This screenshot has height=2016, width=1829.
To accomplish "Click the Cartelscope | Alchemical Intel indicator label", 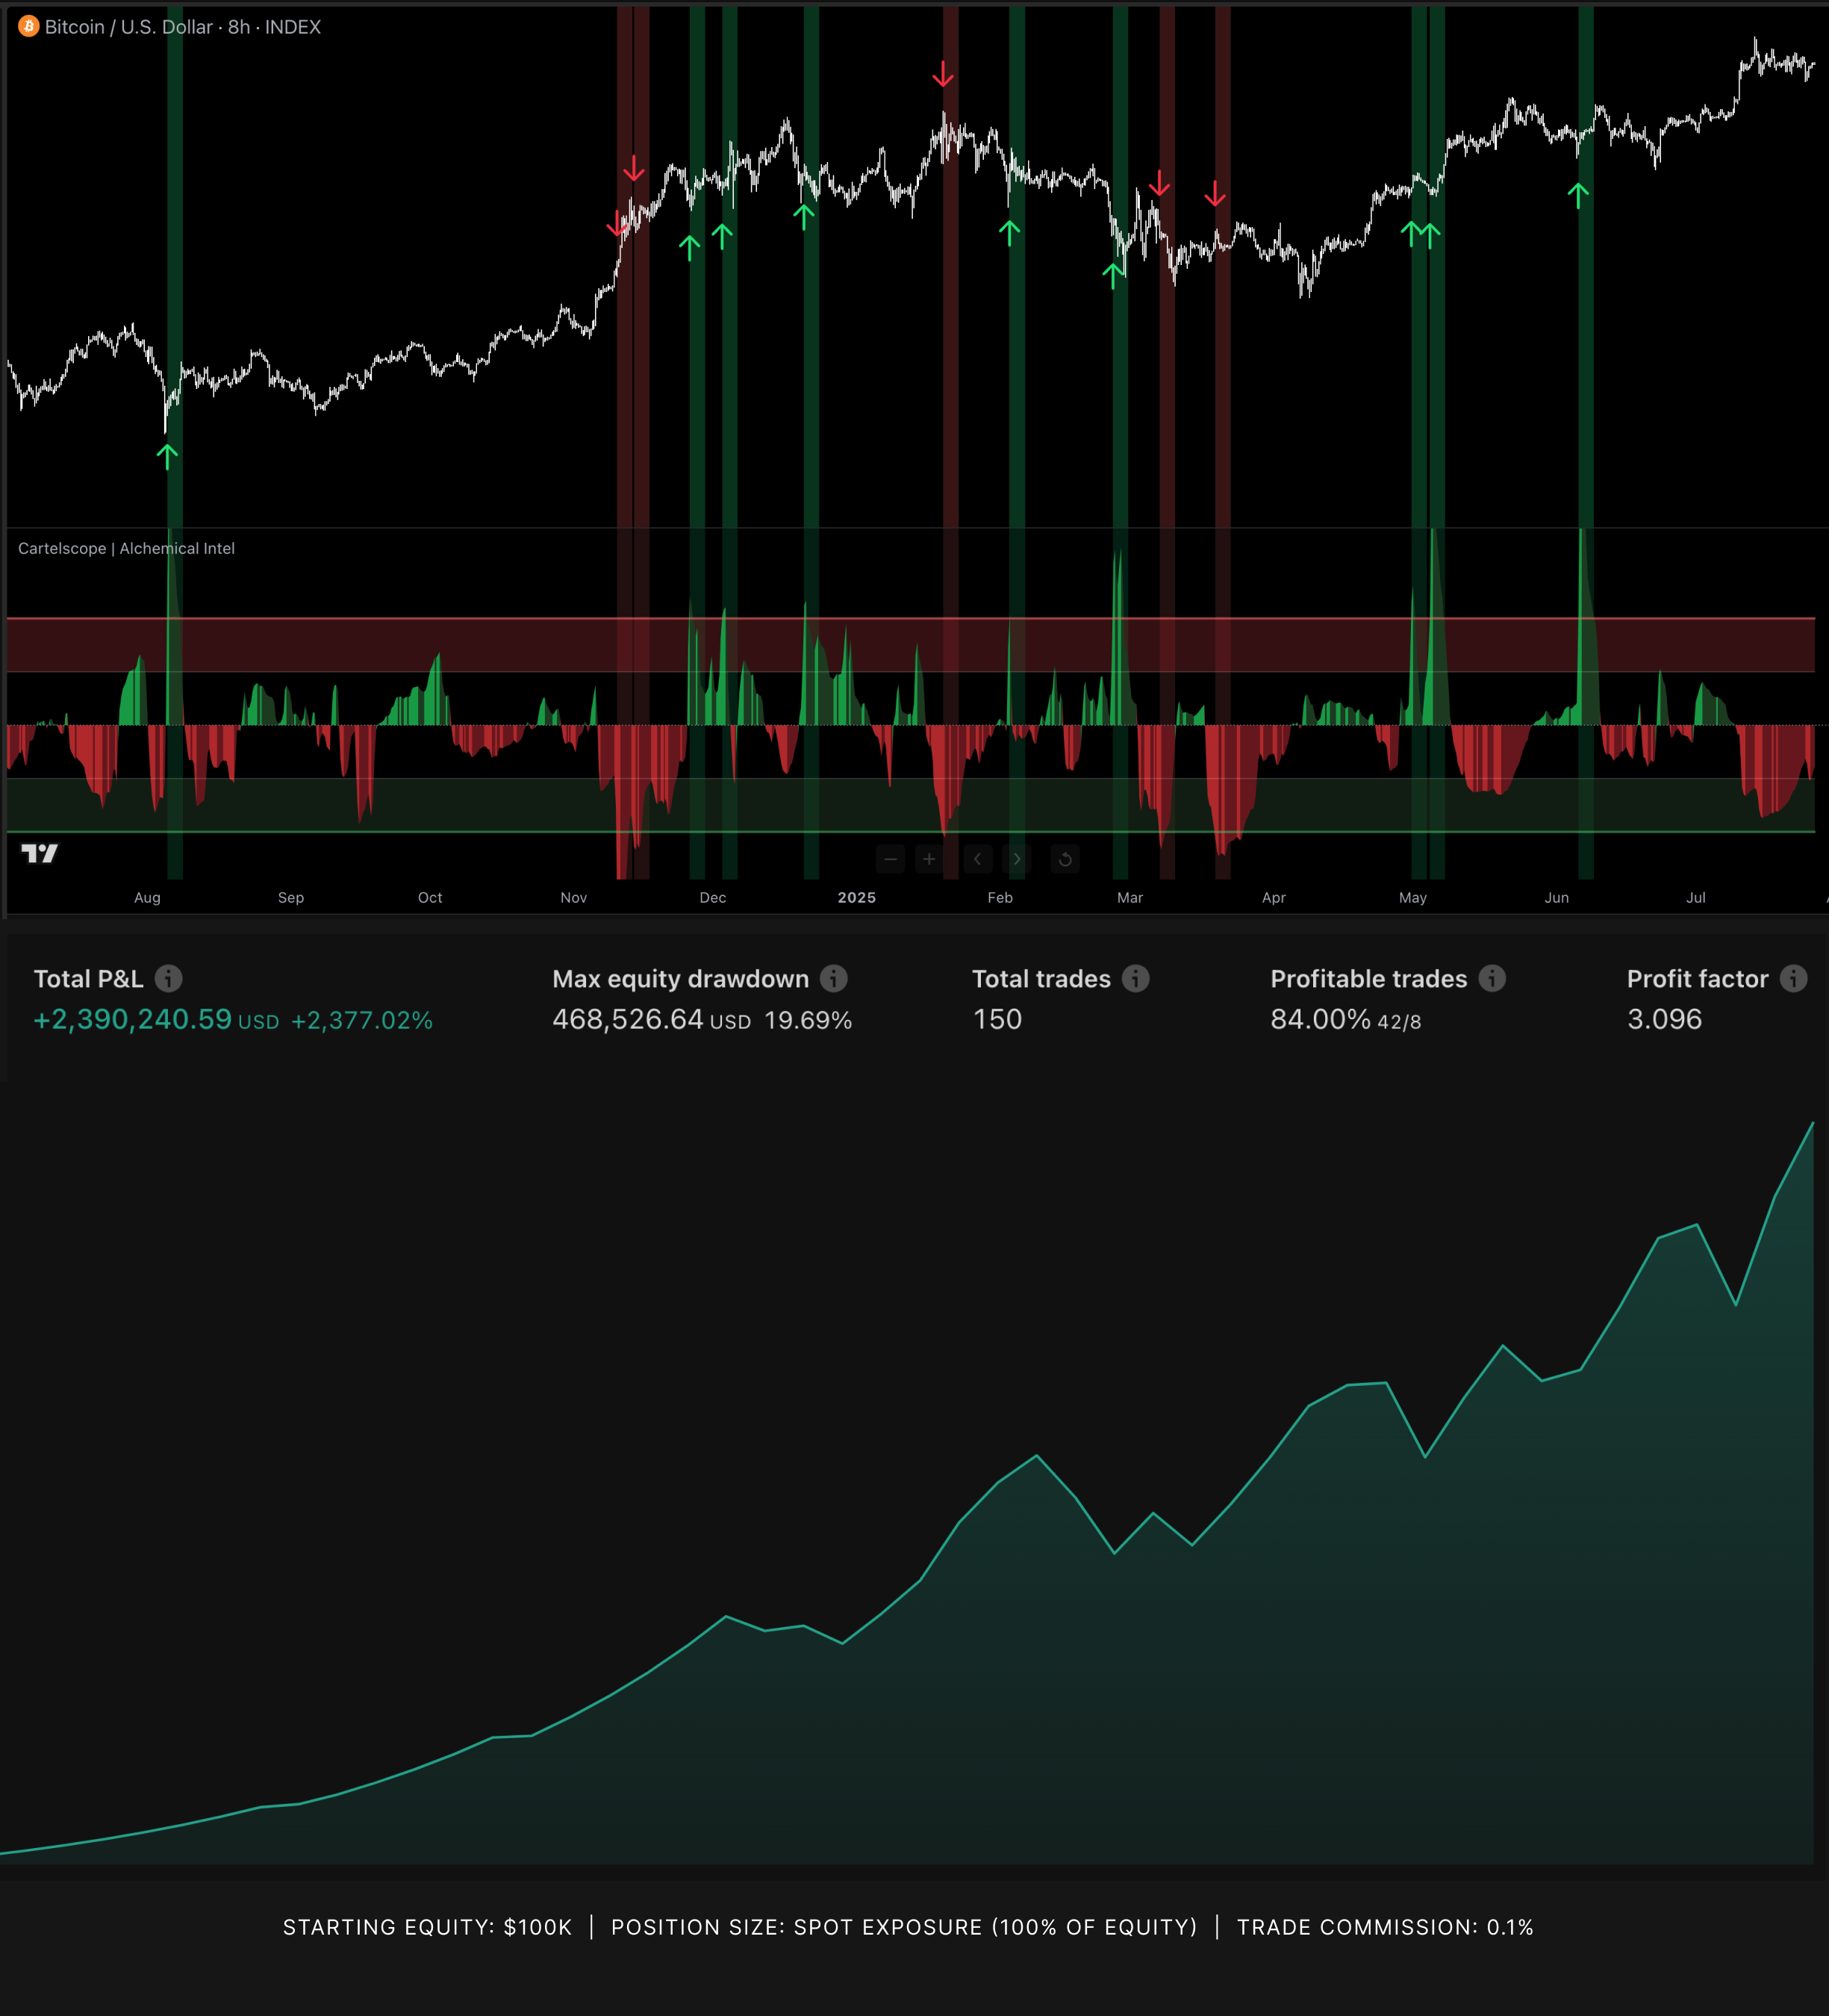I will click(126, 548).
